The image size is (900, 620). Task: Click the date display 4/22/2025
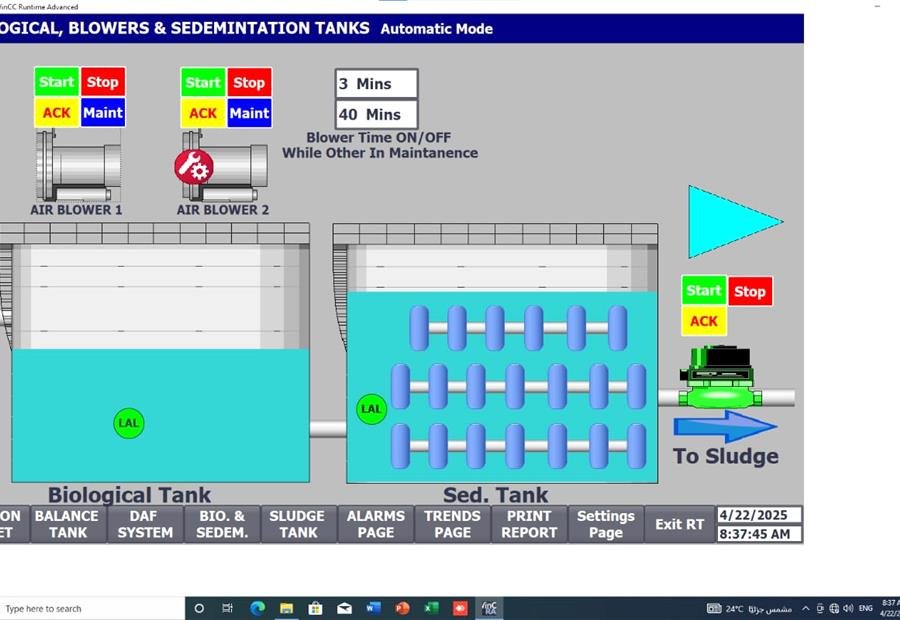[x=759, y=515]
